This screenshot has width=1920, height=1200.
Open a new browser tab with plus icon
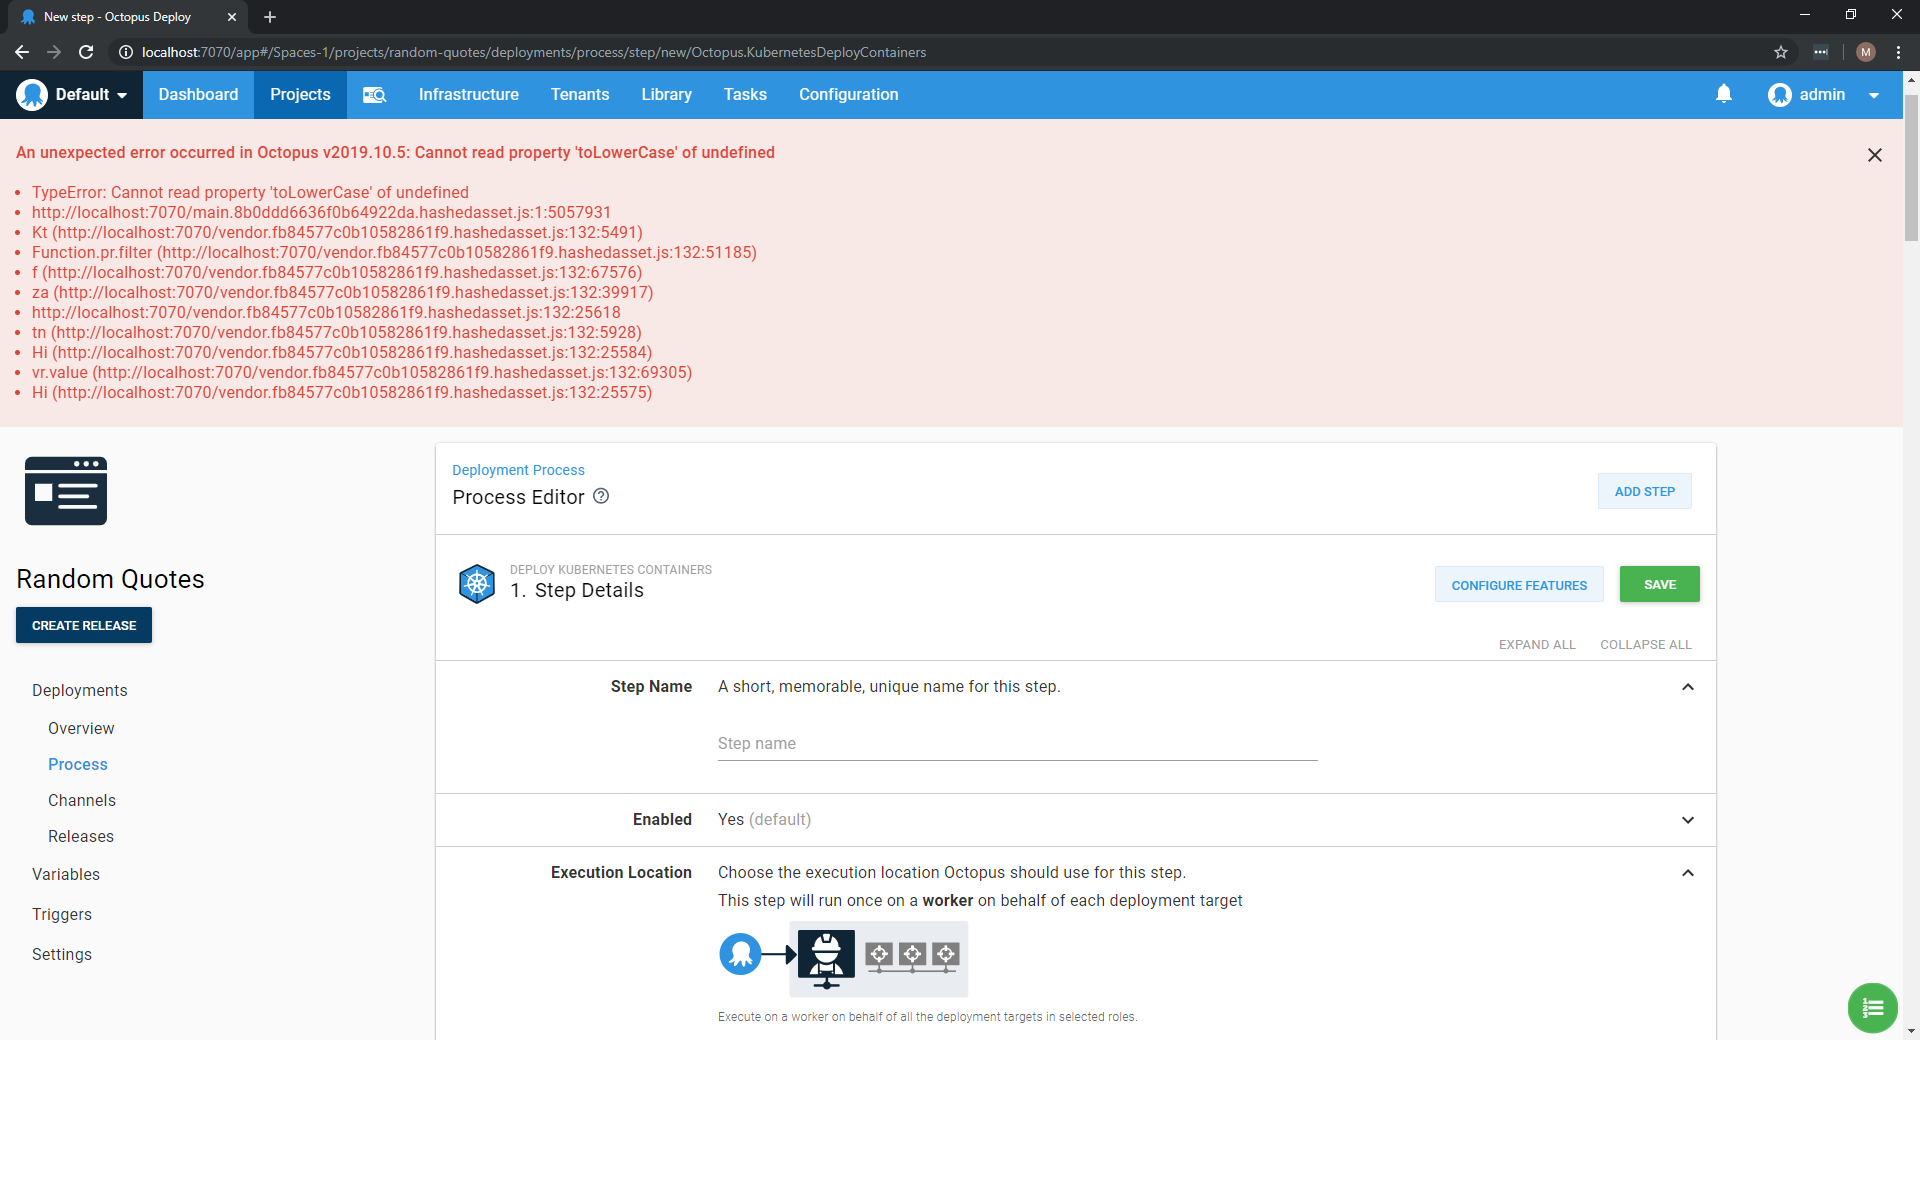[270, 17]
